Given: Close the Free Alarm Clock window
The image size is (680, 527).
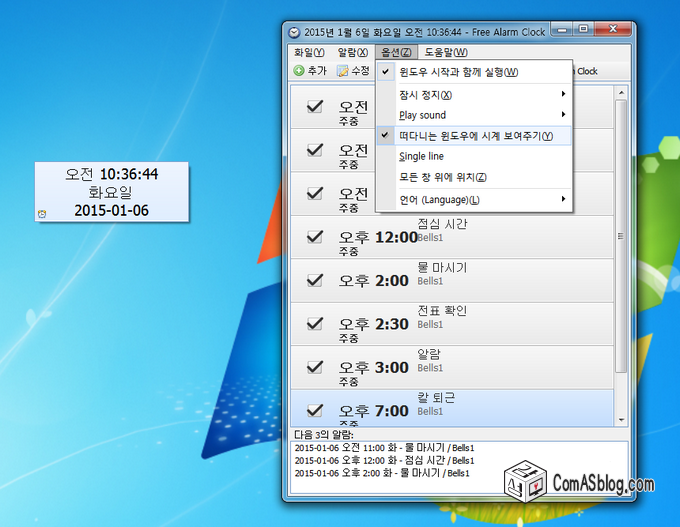Looking at the screenshot, I should [613, 29].
